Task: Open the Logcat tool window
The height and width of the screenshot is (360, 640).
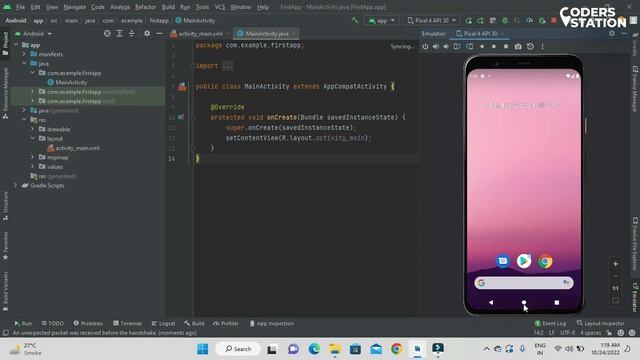Action: pos(163,323)
